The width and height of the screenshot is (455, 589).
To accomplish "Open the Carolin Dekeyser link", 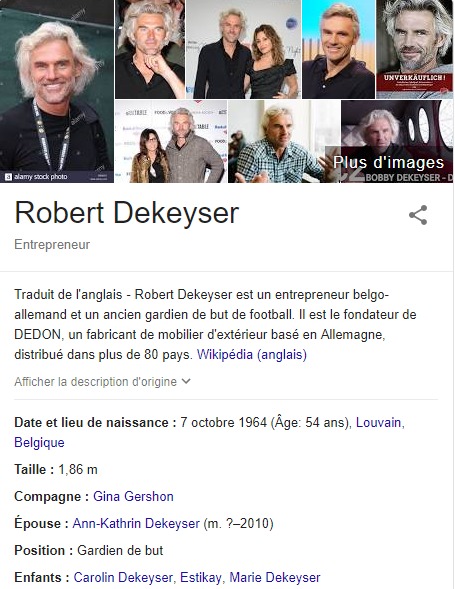I will [123, 577].
